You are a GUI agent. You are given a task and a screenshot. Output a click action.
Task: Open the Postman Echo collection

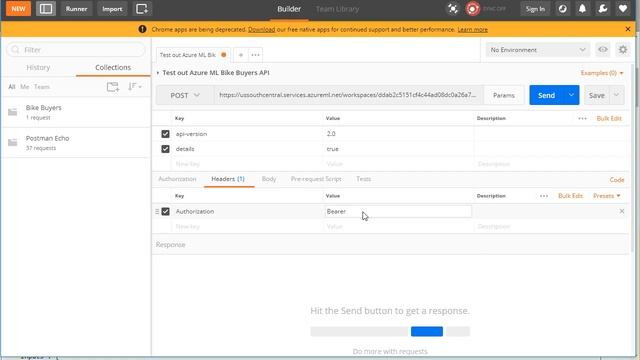point(76,143)
